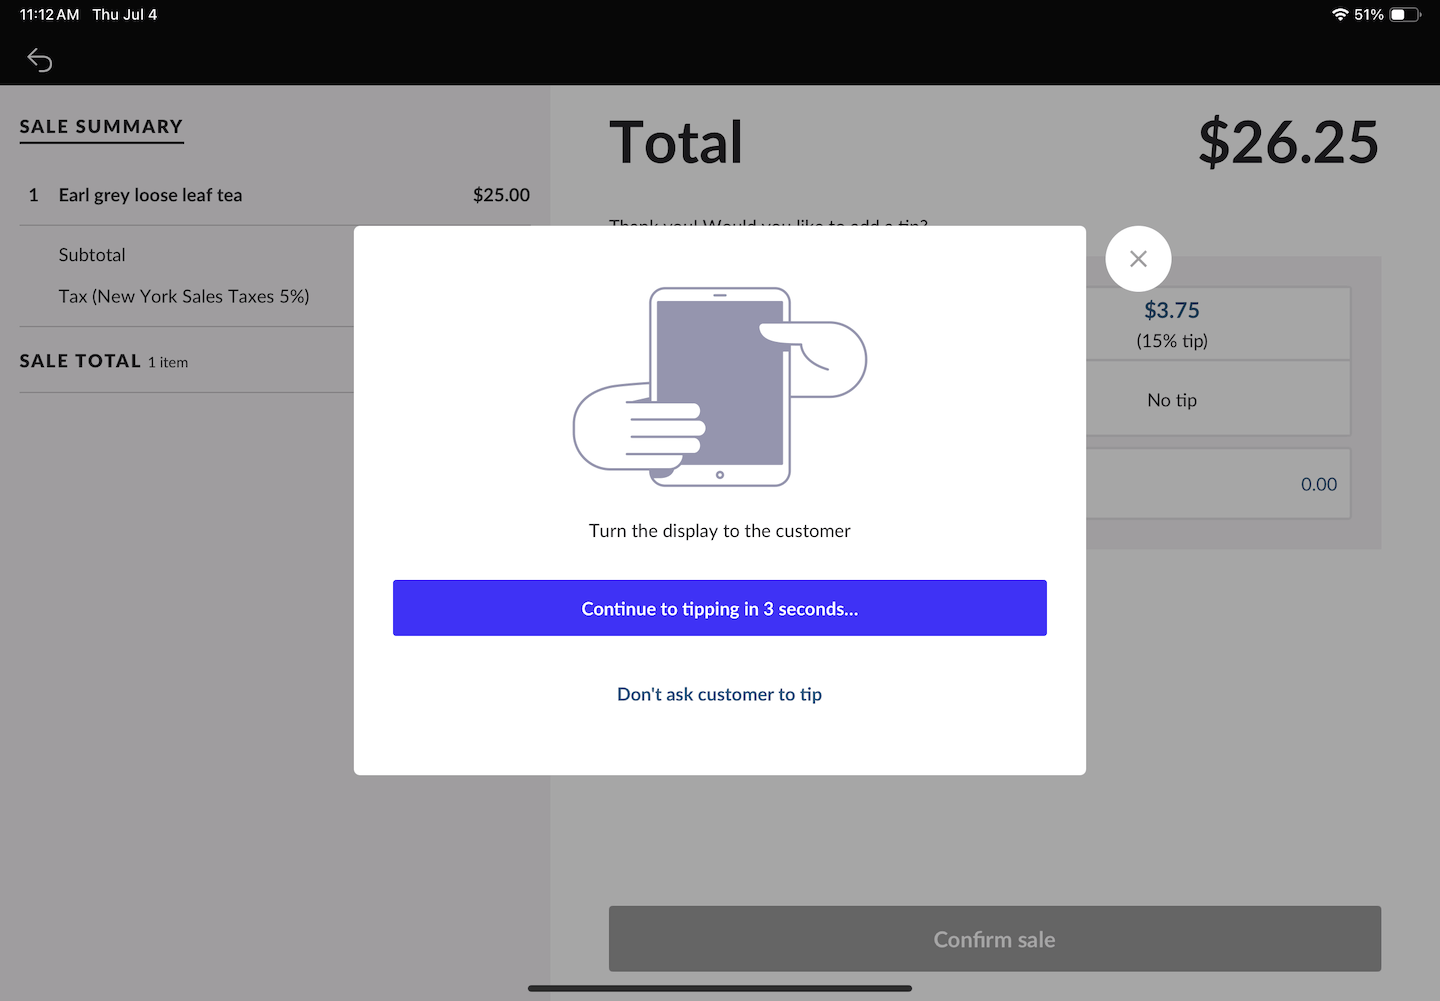Tap the tablet handover illustration
The width and height of the screenshot is (1440, 1001).
[719, 387]
